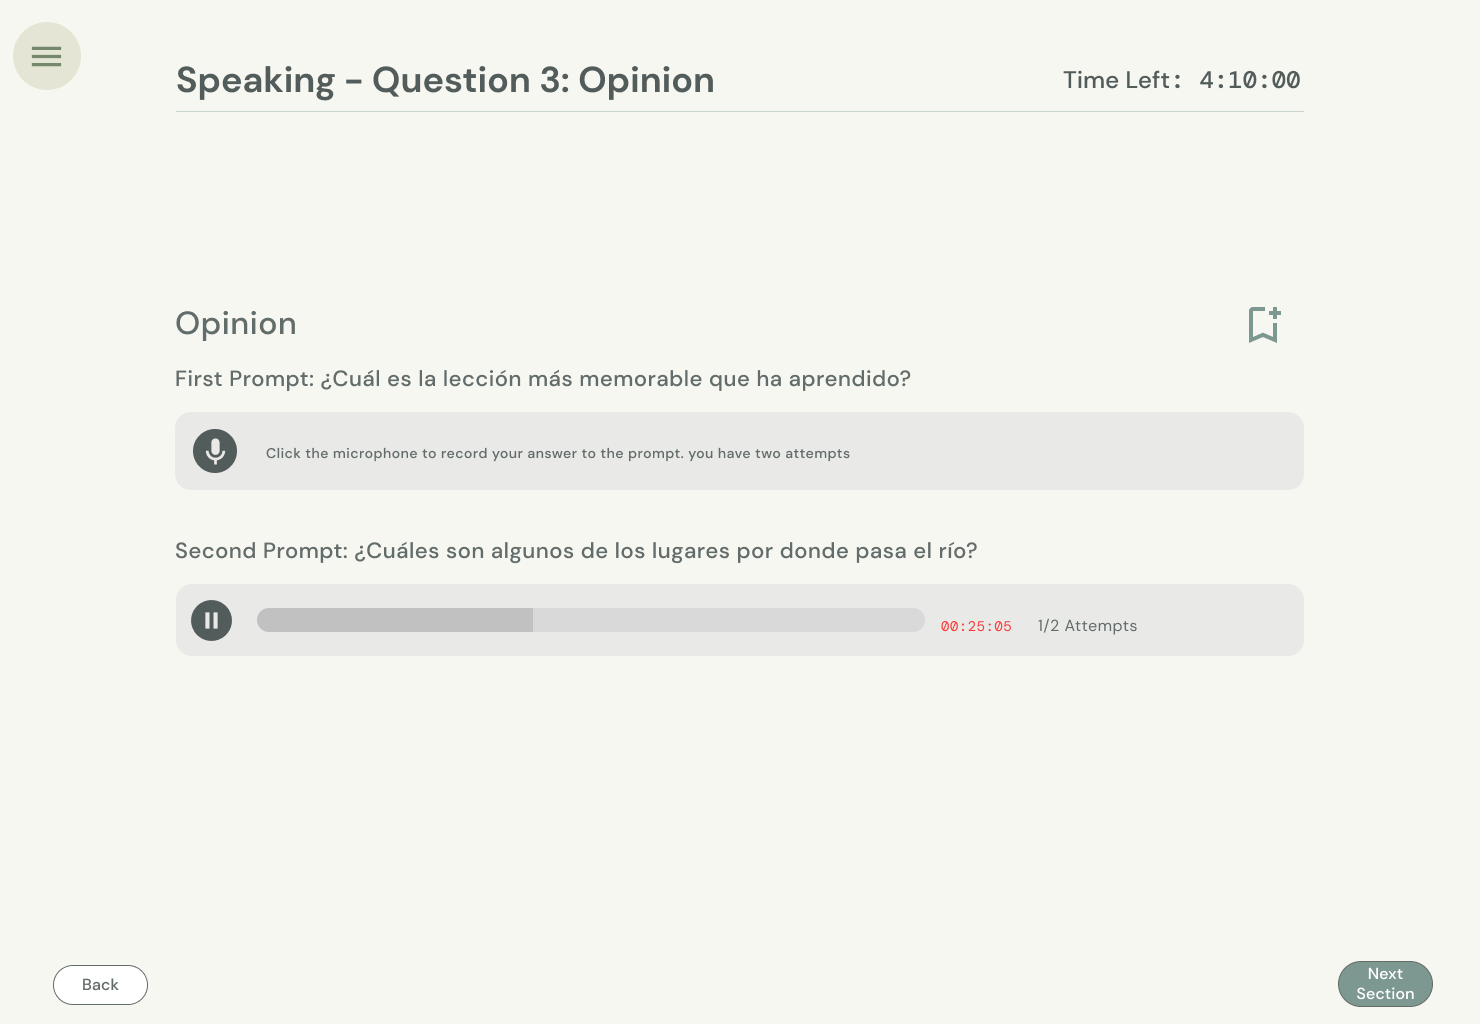Click the Second Prompt question text

click(x=576, y=551)
